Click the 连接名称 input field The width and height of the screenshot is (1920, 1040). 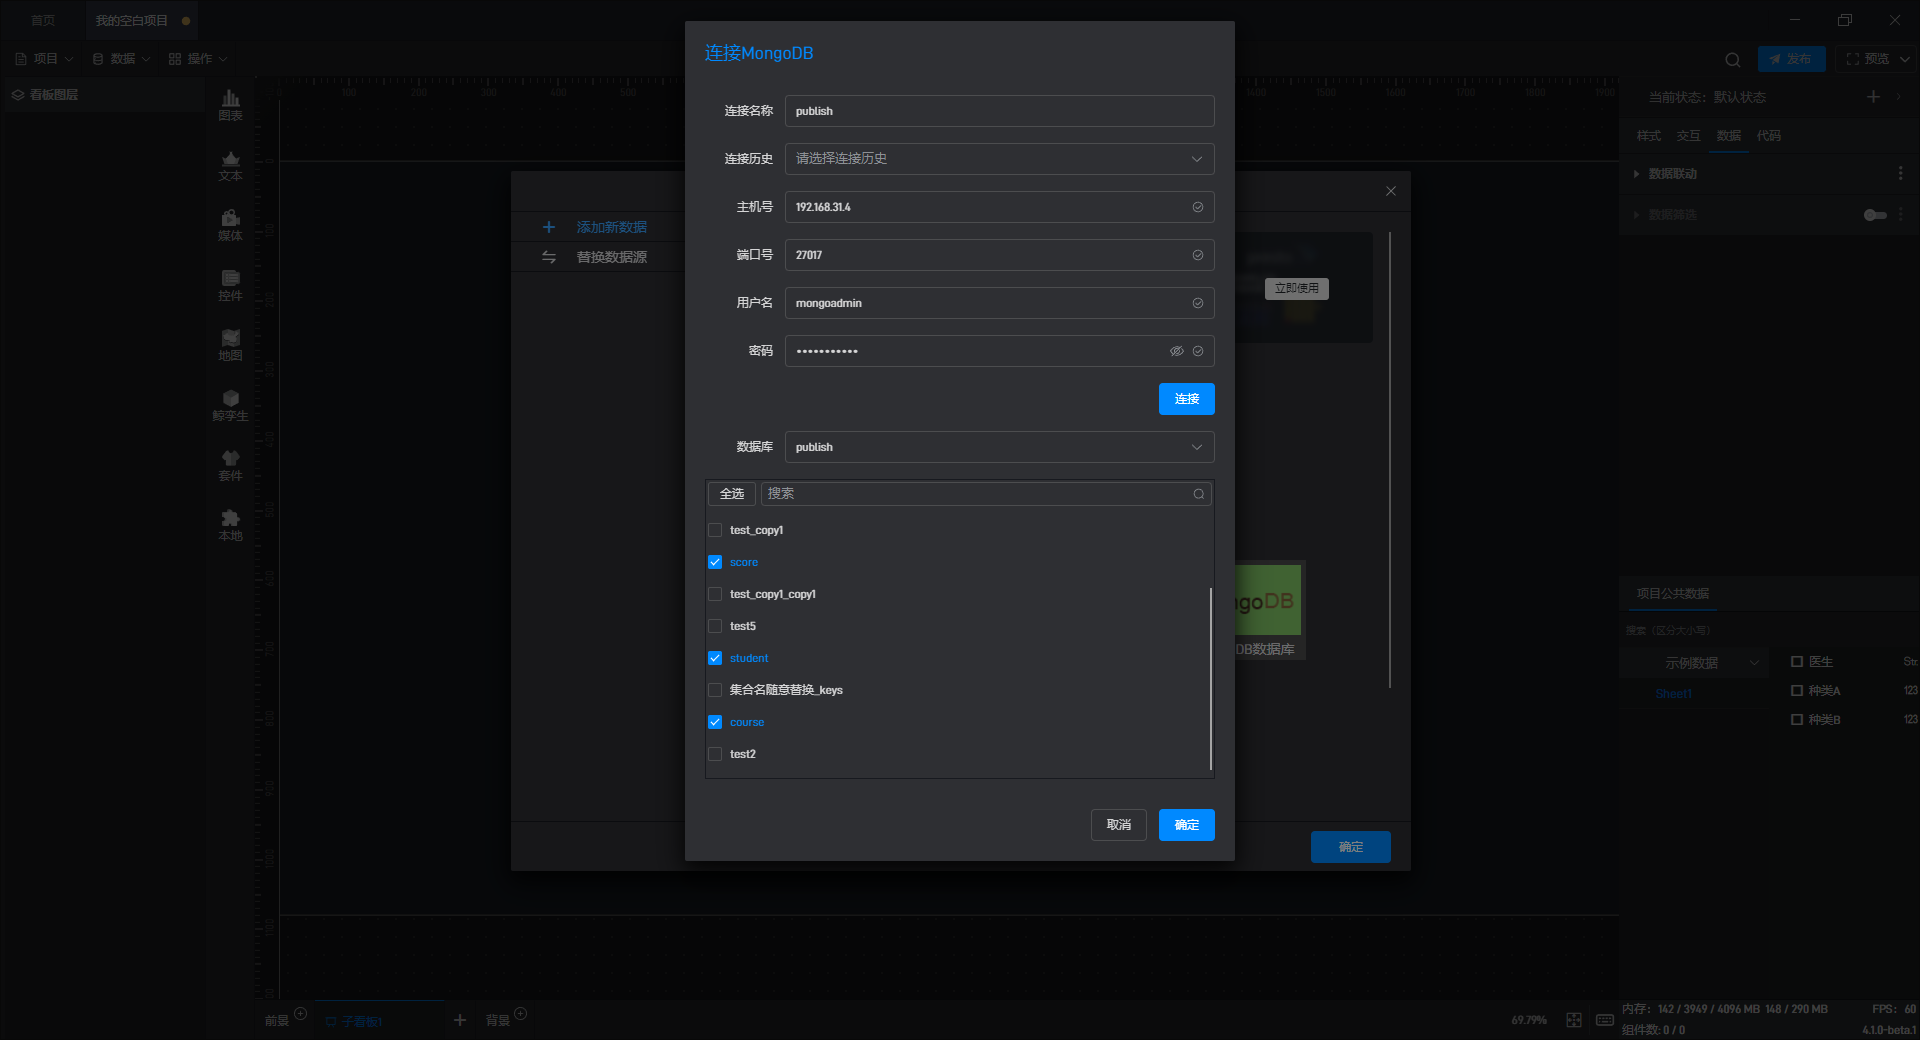coord(1000,111)
